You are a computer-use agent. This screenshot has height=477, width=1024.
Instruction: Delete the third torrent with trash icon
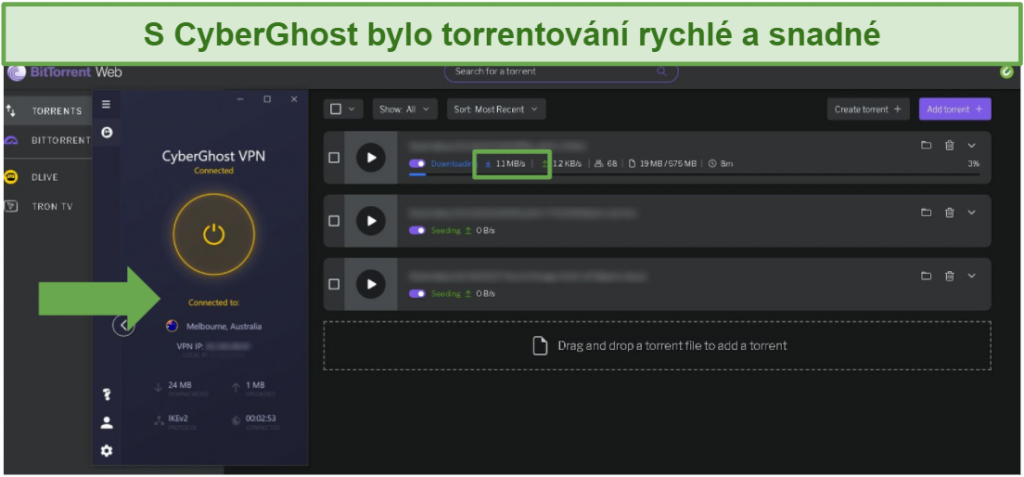[x=950, y=276]
